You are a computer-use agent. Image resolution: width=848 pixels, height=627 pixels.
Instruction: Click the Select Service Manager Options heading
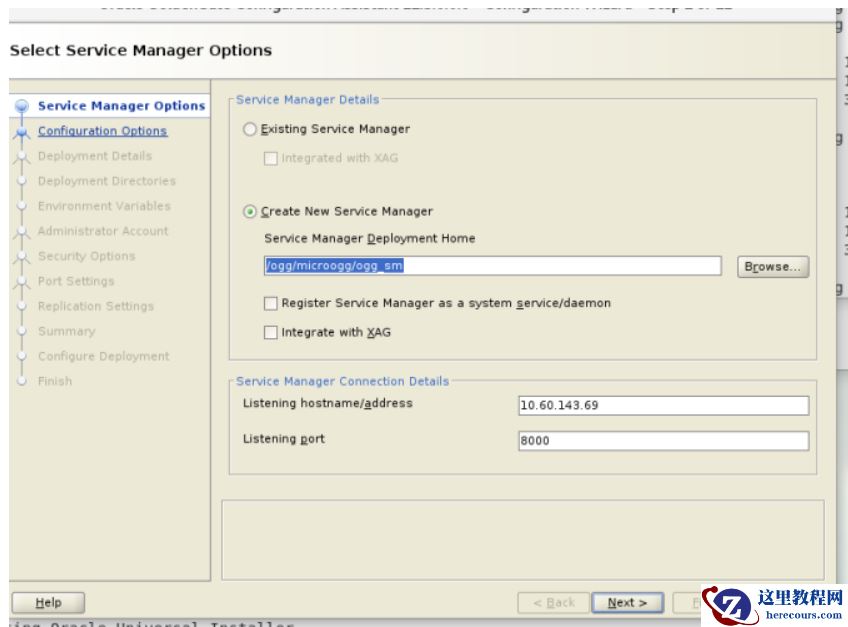(x=141, y=50)
